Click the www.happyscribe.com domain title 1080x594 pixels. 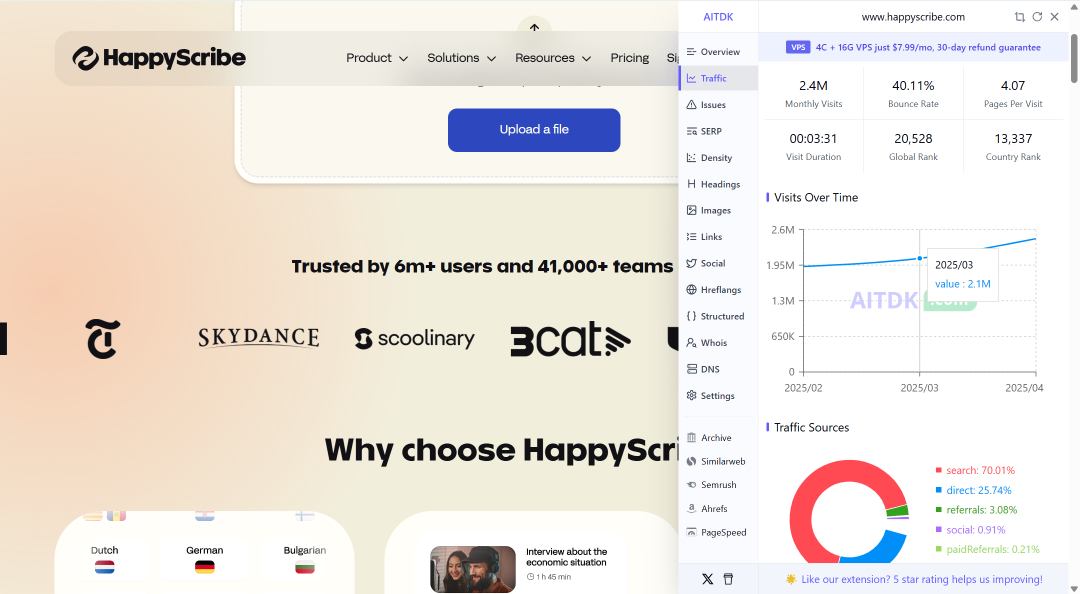[913, 17]
